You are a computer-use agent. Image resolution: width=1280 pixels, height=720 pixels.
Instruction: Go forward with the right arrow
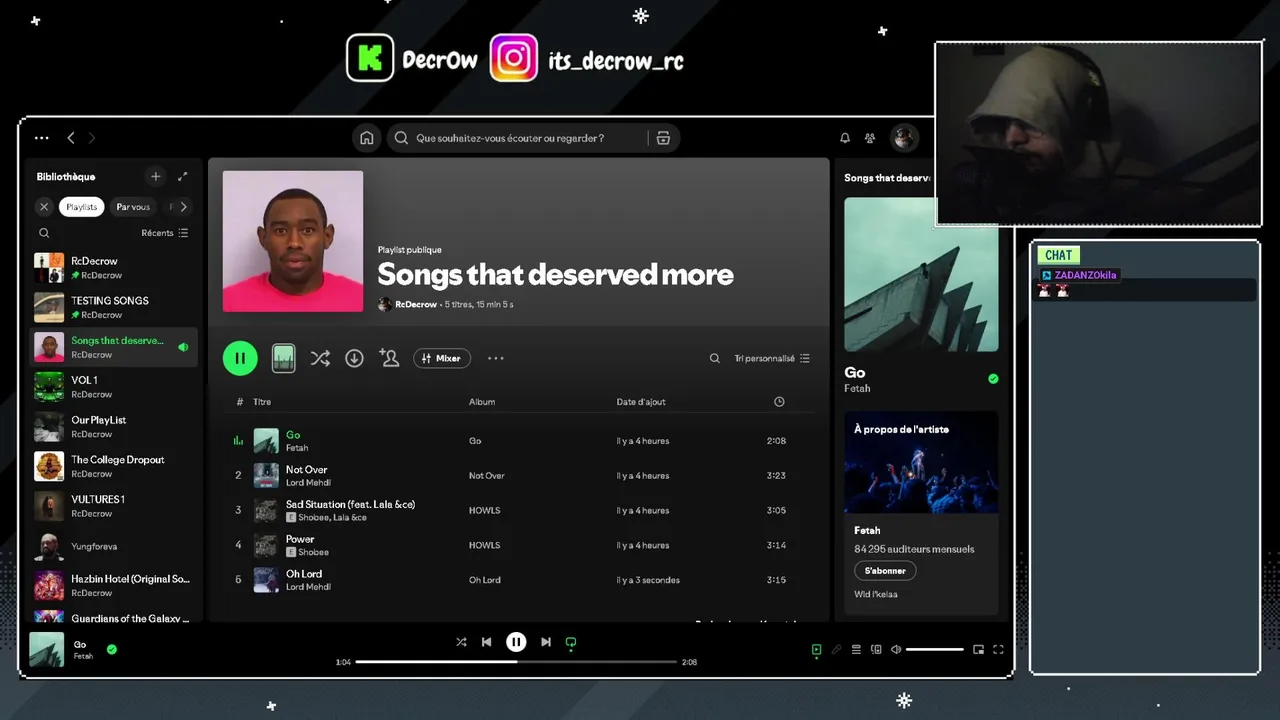click(92, 138)
